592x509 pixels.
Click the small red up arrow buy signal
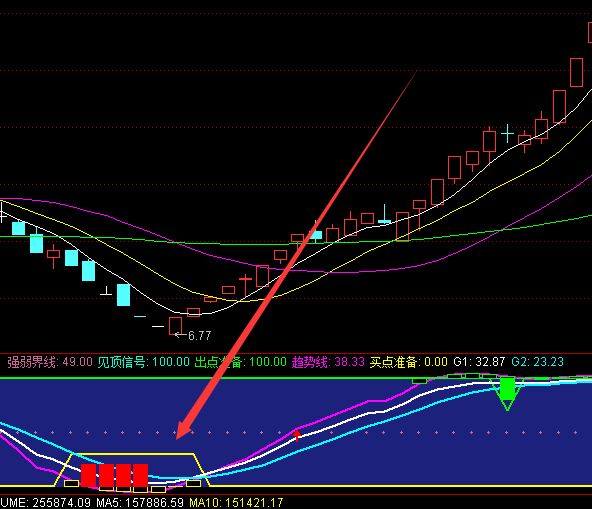[x=297, y=435]
